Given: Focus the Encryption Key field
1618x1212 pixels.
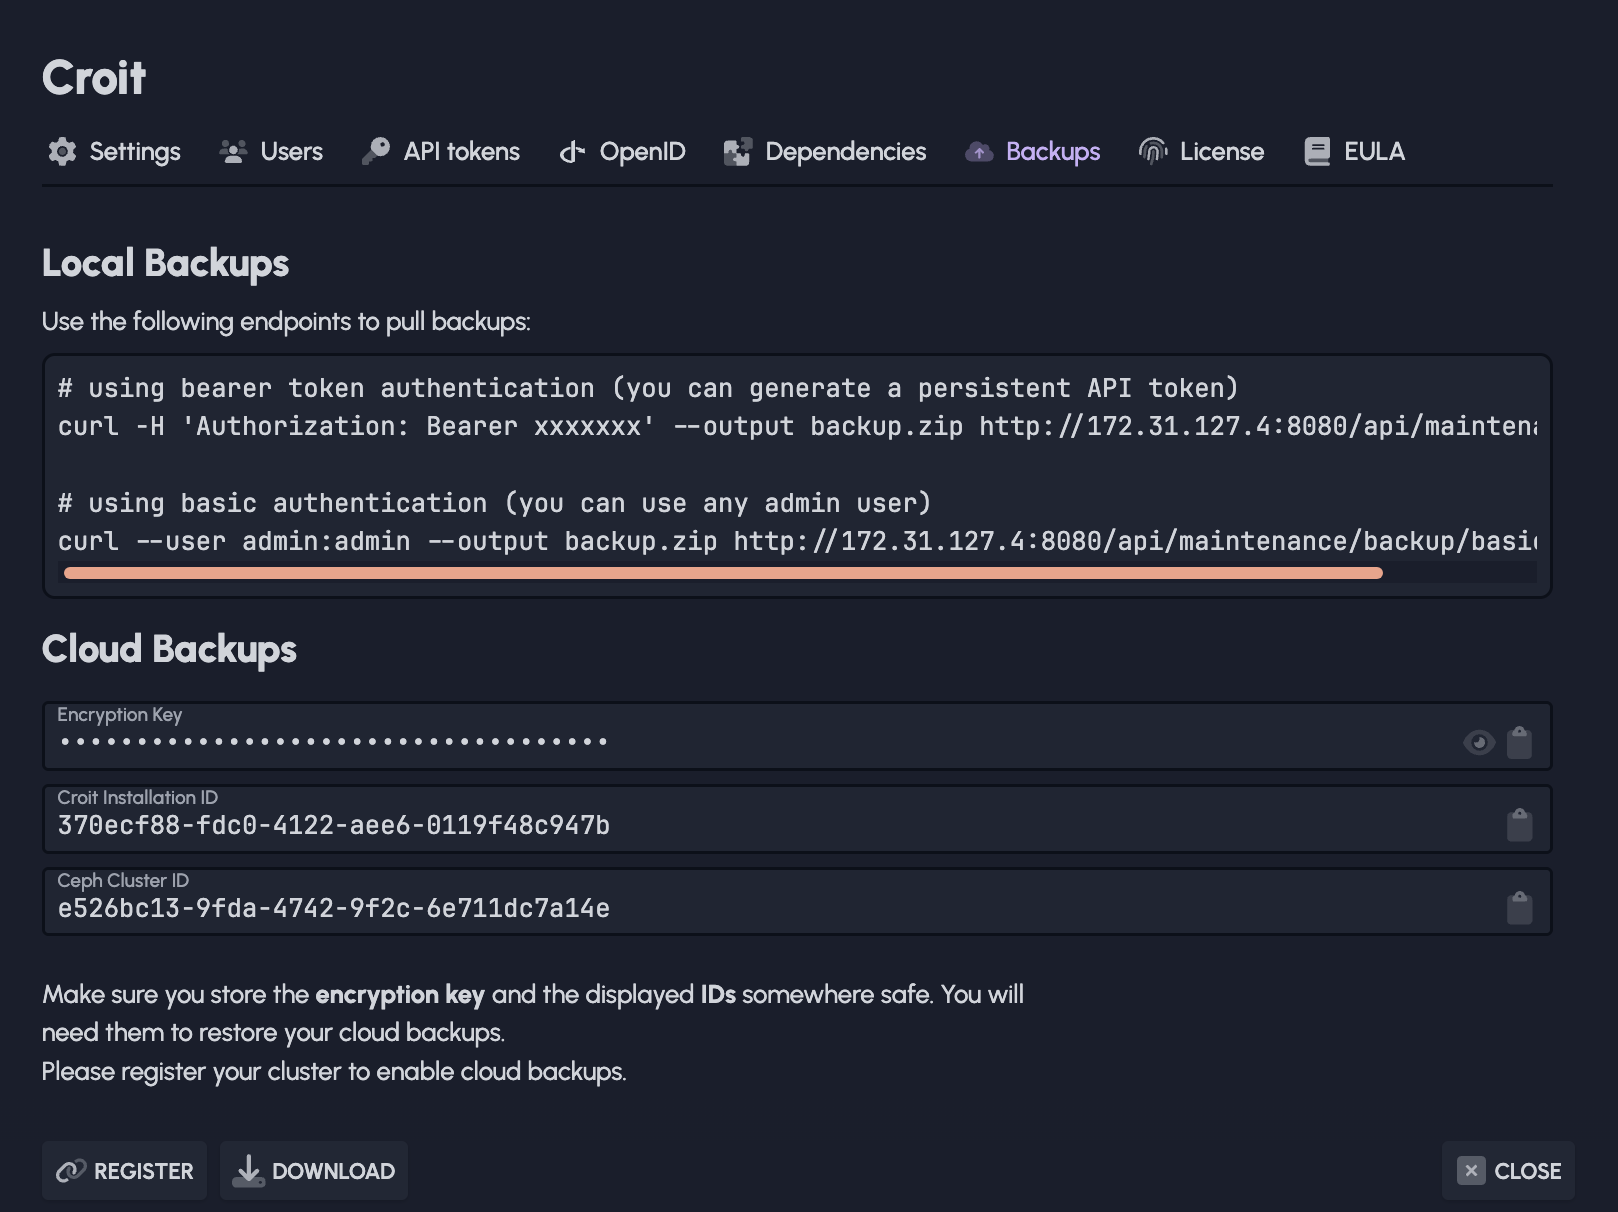Looking at the screenshot, I should [x=700, y=742].
